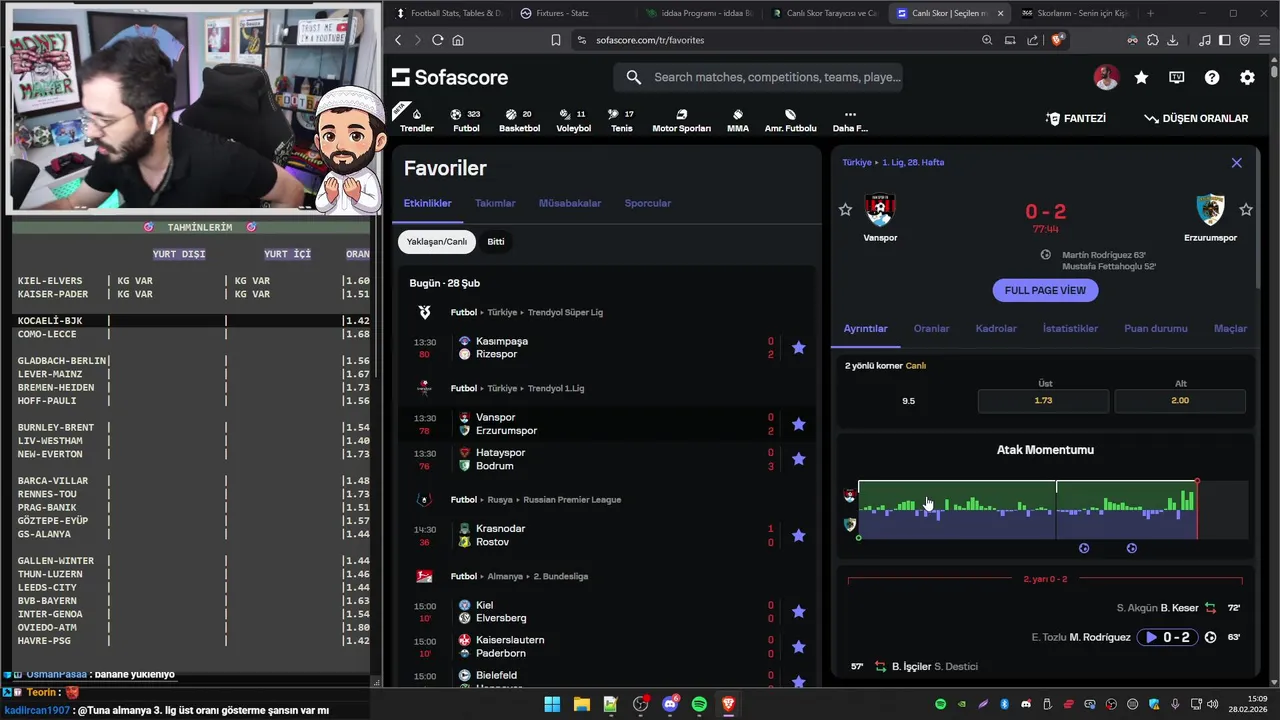Open the Russian Premier League link
Screen dimensions: 1280x720
tap(574, 499)
